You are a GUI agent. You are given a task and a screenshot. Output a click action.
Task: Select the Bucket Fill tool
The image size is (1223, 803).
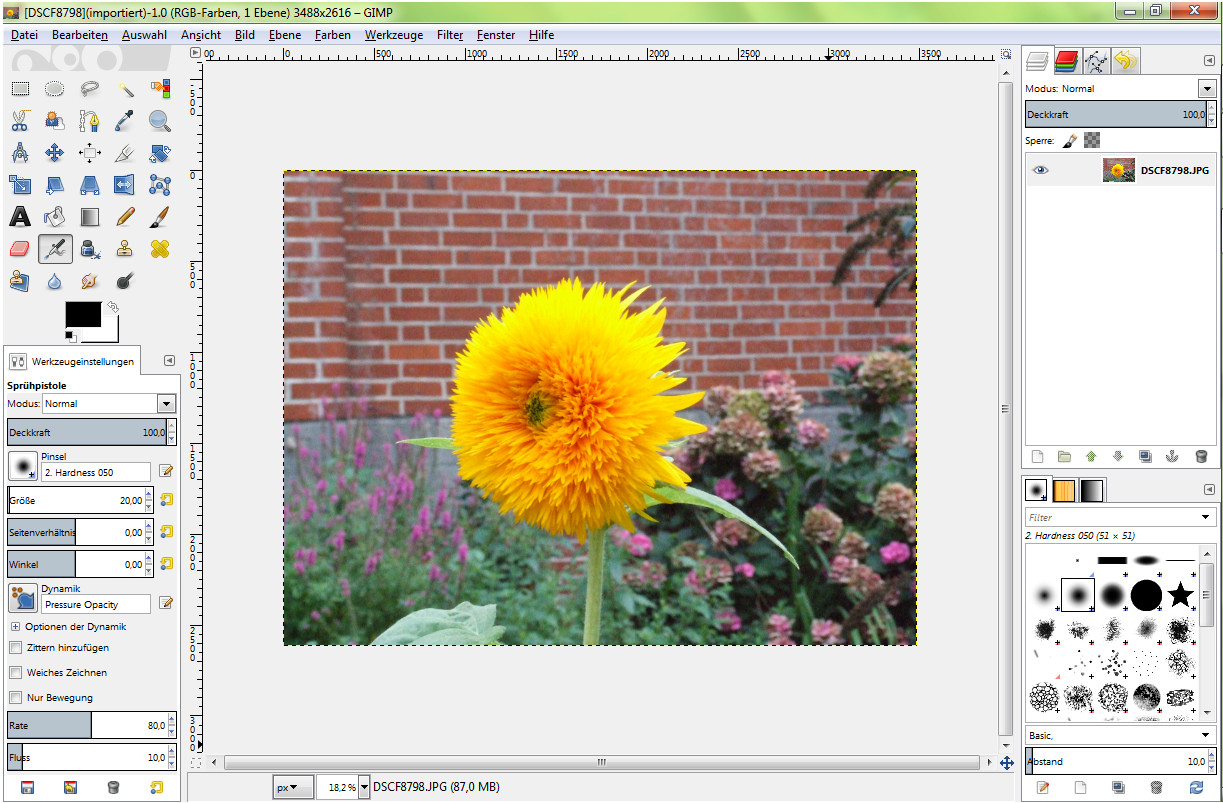tap(54, 216)
